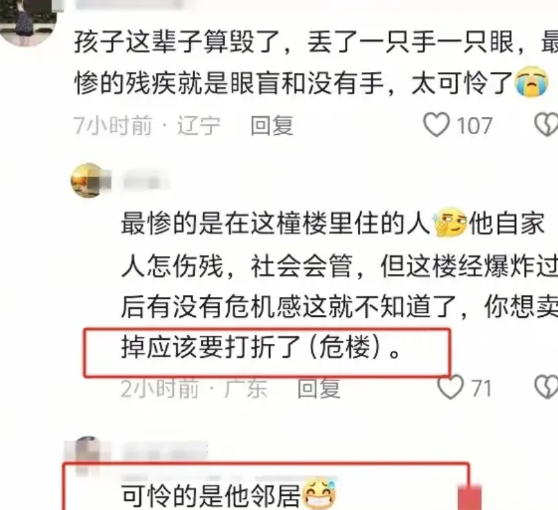Like the Guangdong comment with 71 likes
This screenshot has width=558, height=510.
click(451, 387)
